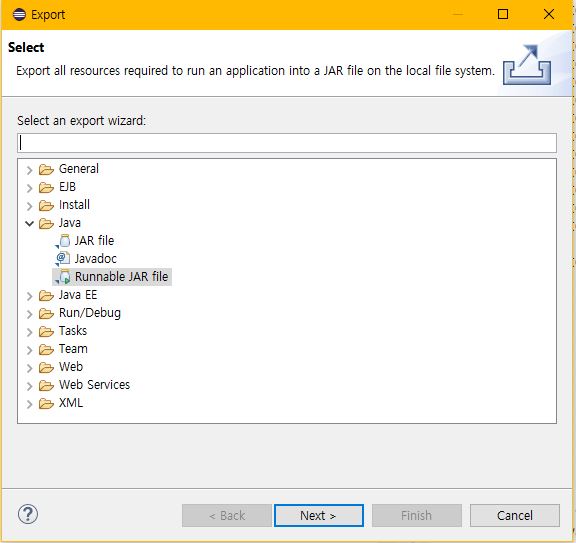Expand the Tasks category
Viewport: 576px width, 543px height.
pyautogui.click(x=29, y=332)
